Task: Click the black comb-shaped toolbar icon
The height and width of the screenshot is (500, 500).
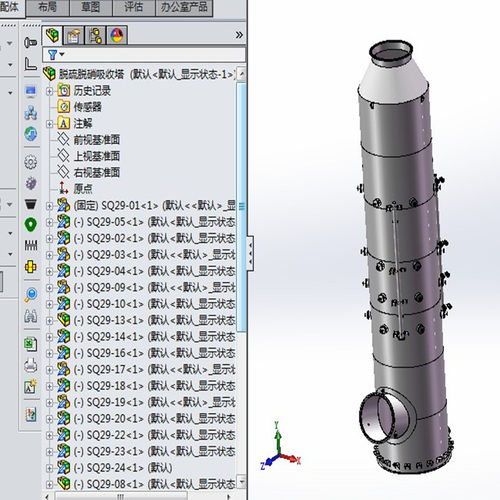Action: point(31,246)
